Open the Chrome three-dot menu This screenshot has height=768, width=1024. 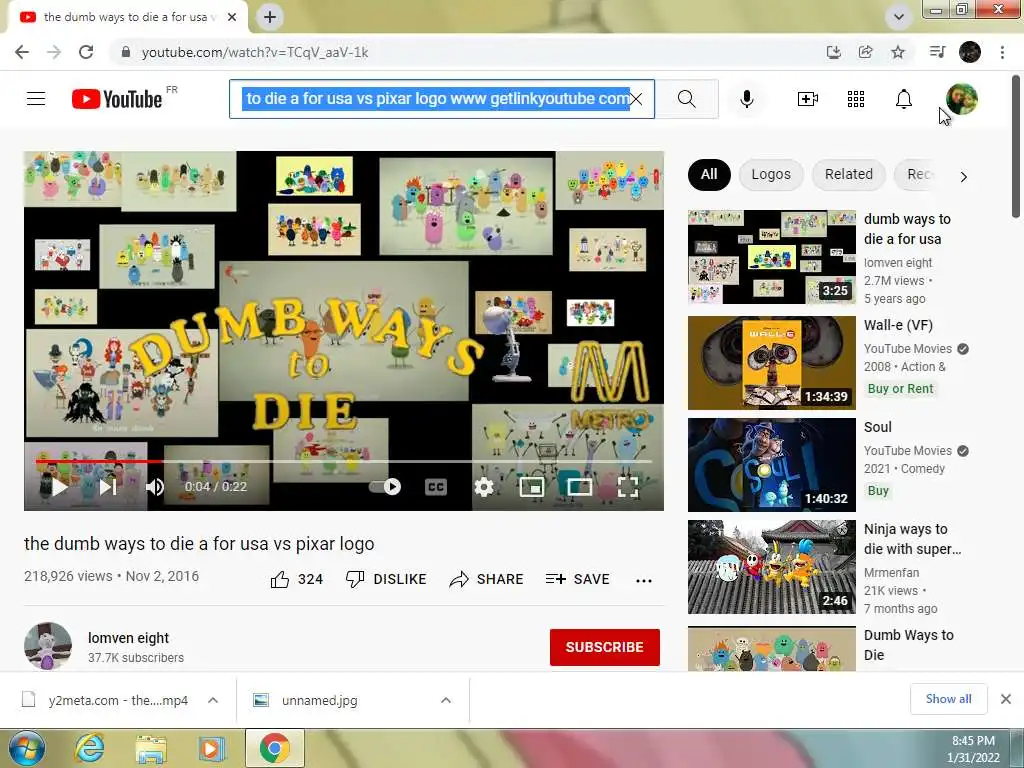1002,52
